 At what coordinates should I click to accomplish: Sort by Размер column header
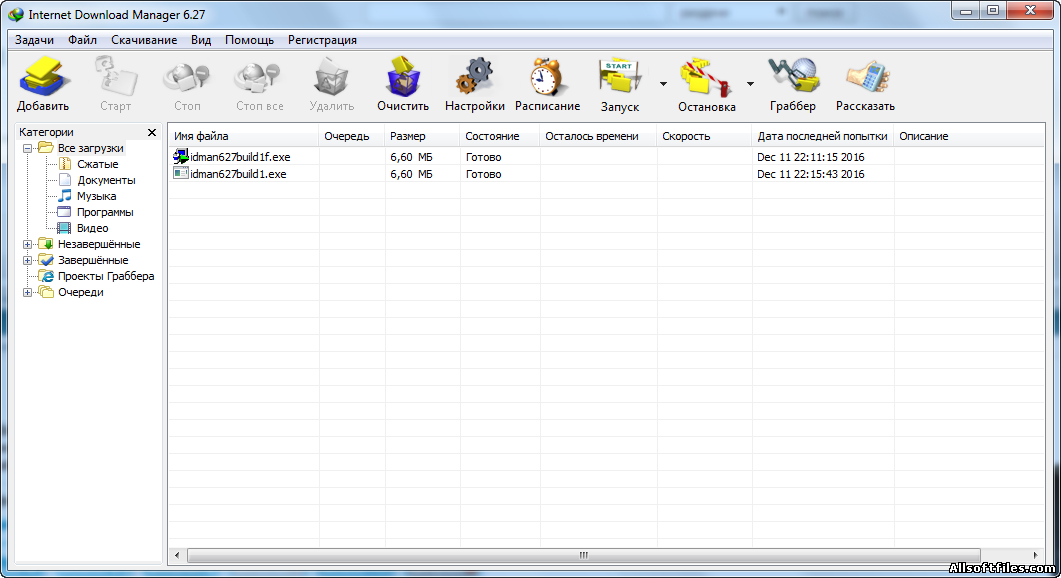tap(422, 136)
